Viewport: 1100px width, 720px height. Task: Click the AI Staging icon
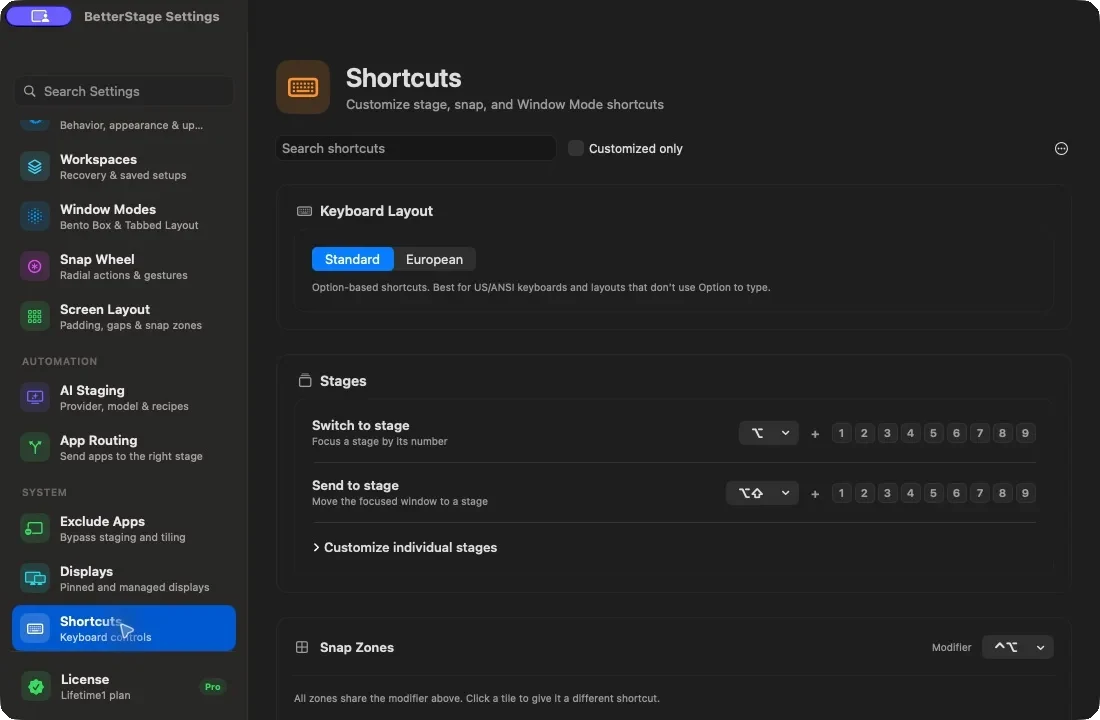coord(34,397)
